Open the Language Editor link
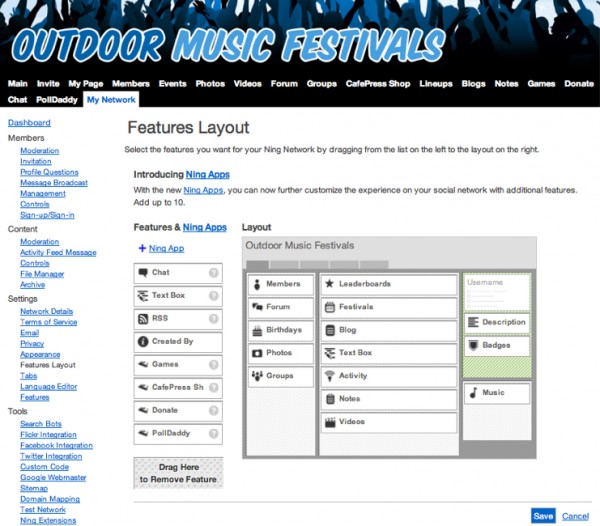Viewport: 600px width, 526px height. 49,386
